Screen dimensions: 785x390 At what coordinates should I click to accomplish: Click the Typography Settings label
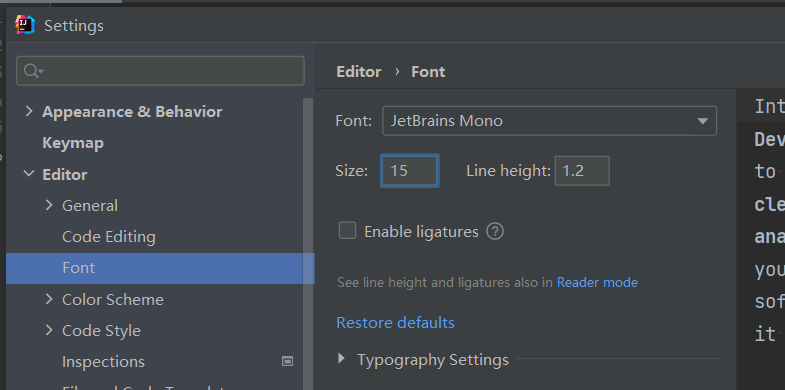(x=433, y=359)
